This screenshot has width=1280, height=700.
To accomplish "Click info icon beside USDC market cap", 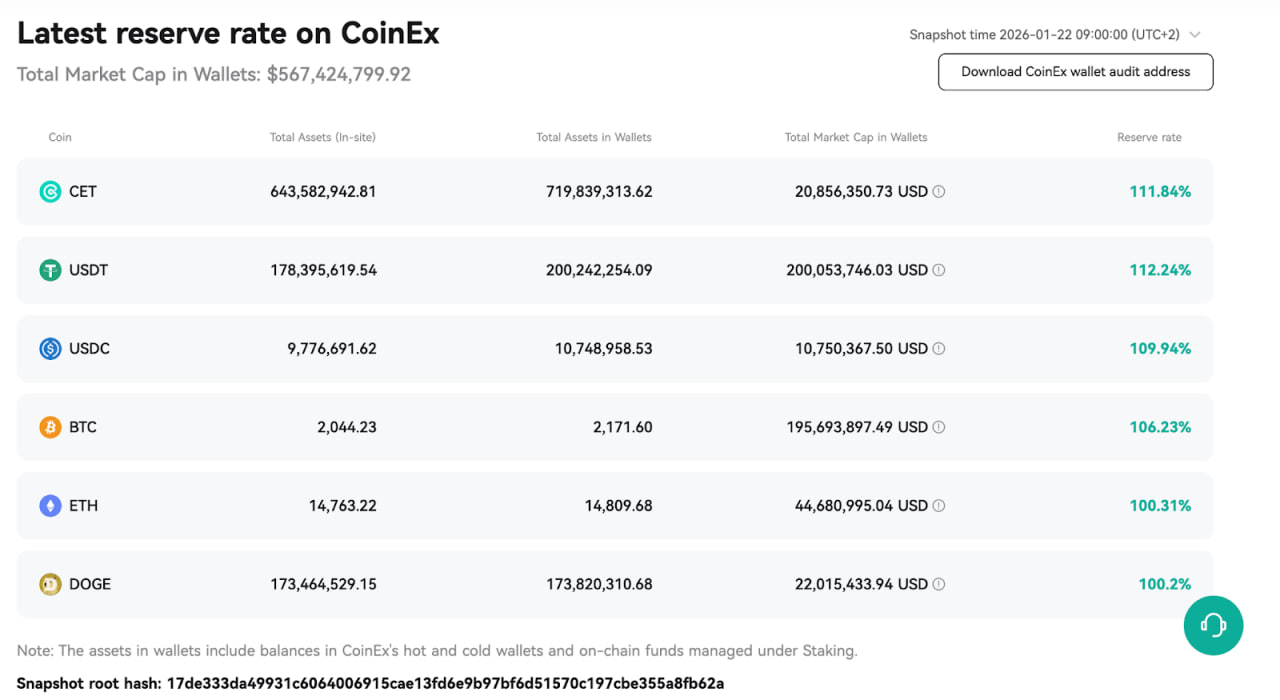I will click(939, 349).
